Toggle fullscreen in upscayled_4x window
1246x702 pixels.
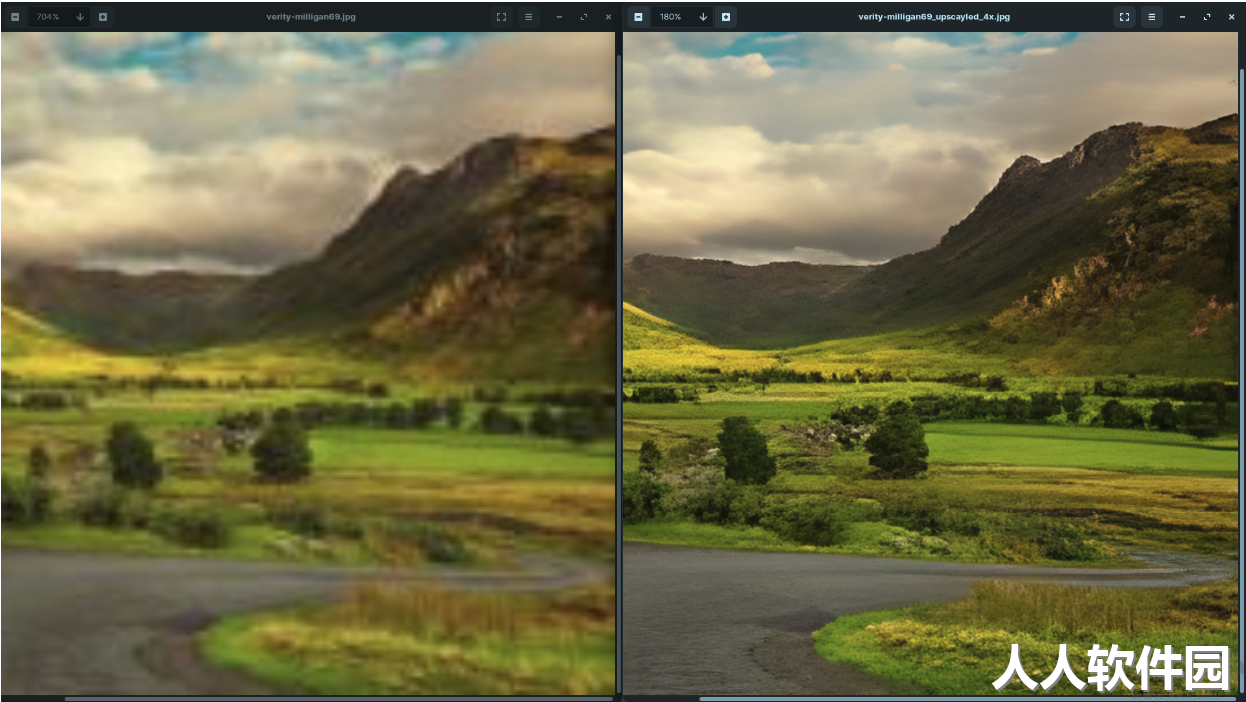1125,17
